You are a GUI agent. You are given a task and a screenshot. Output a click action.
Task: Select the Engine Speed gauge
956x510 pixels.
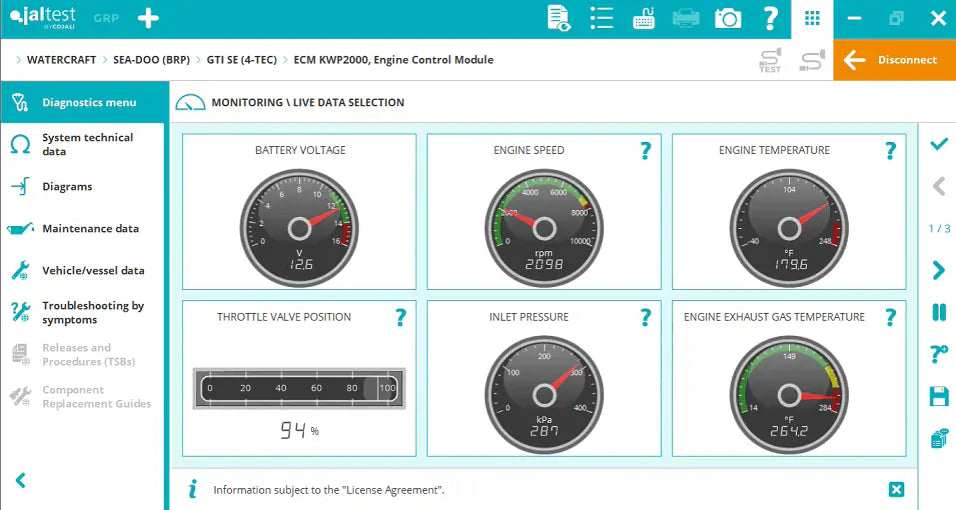[544, 228]
